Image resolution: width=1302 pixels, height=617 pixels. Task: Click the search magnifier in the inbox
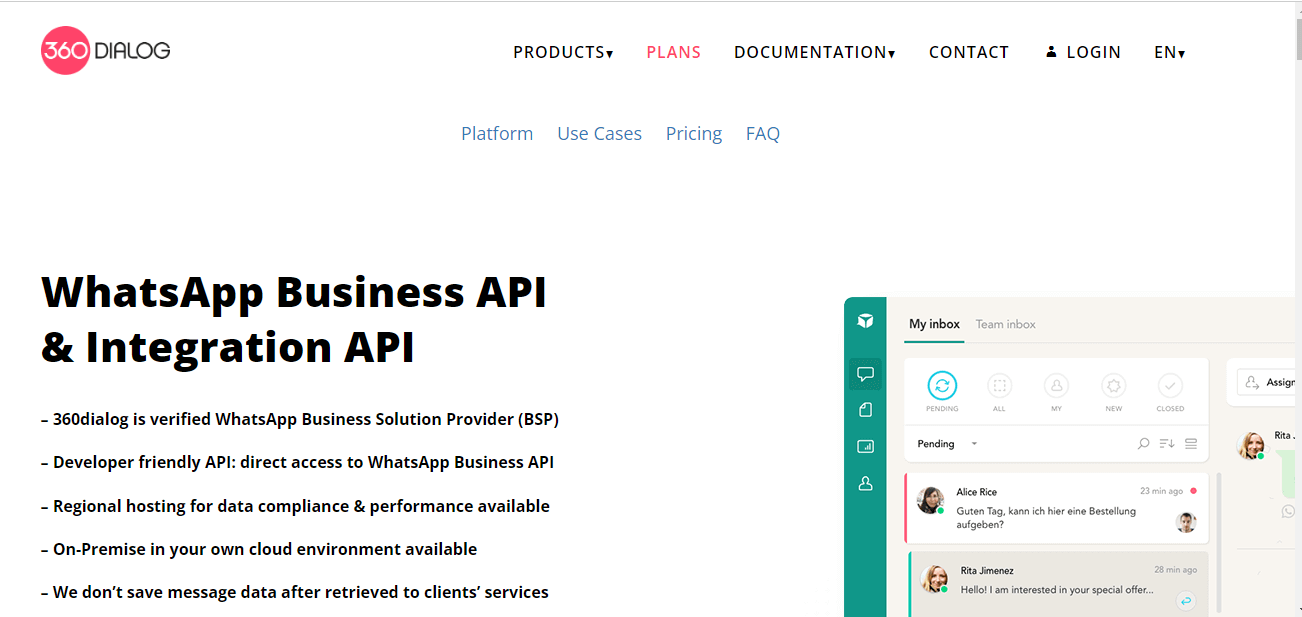(x=1143, y=444)
